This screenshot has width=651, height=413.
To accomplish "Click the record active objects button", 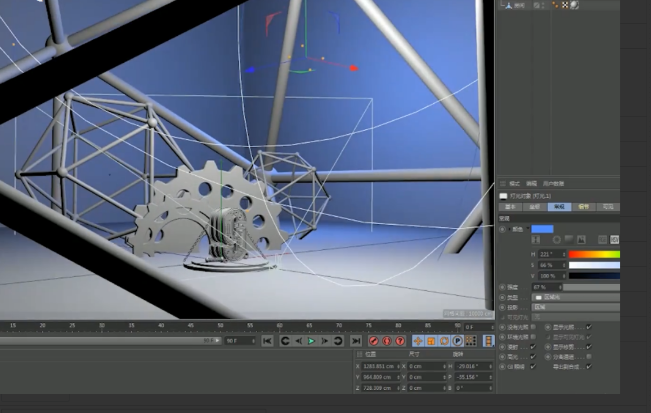I will [372, 341].
